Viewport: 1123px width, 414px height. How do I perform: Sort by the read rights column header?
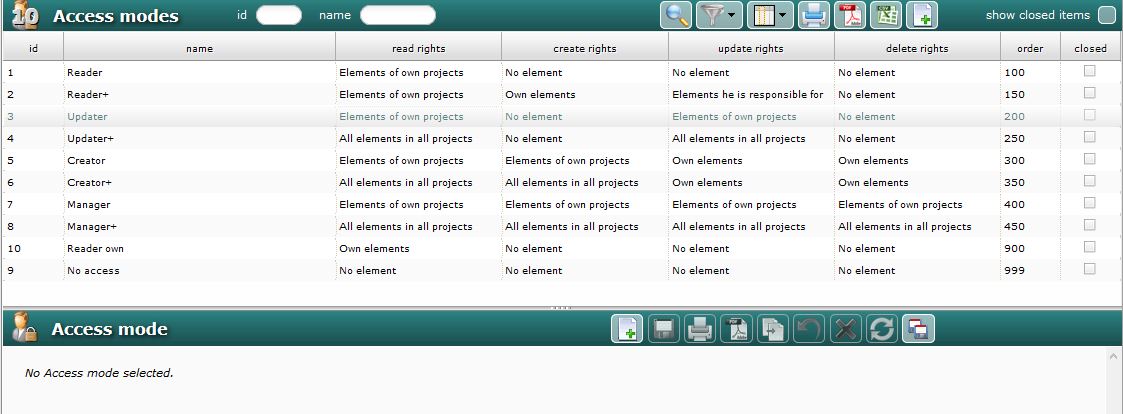pyautogui.click(x=418, y=49)
